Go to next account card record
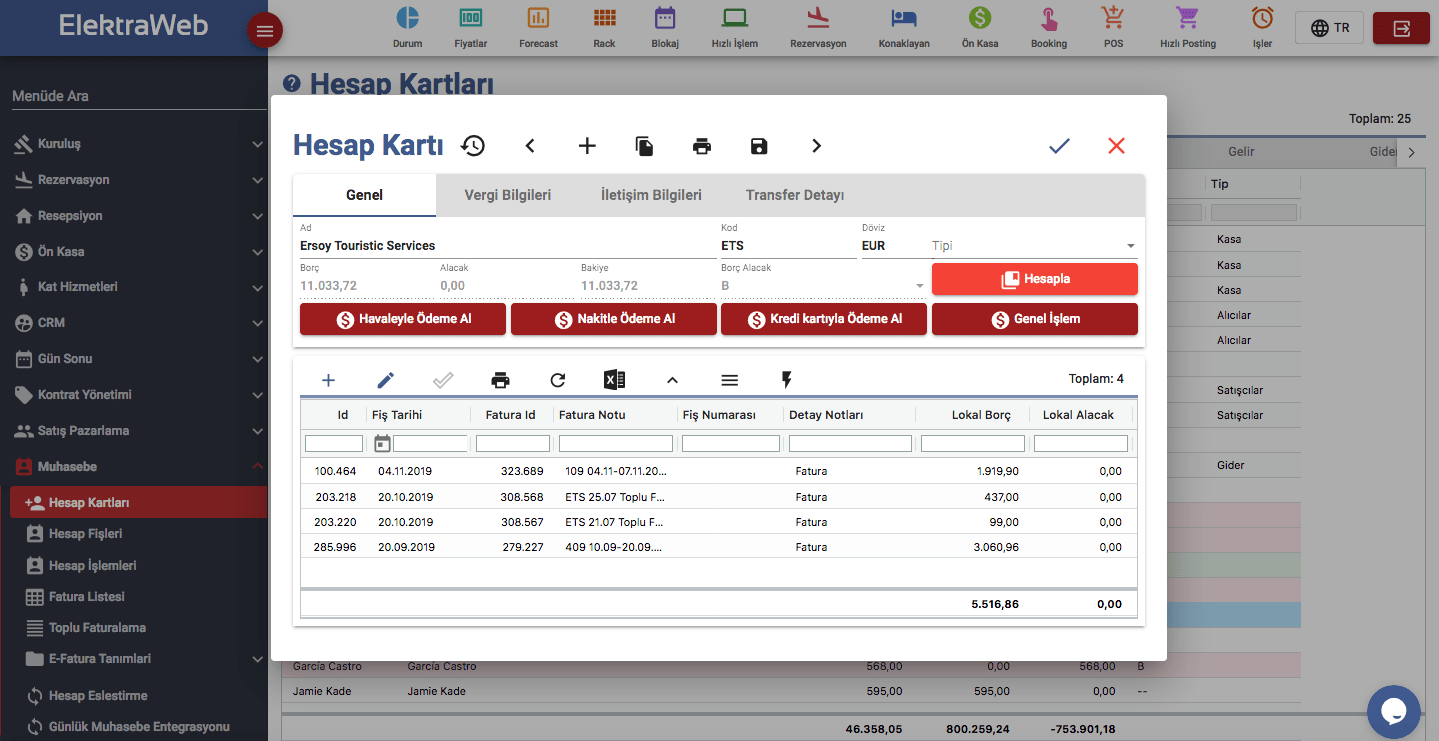Image resolution: width=1439 pixels, height=741 pixels. tap(816, 146)
